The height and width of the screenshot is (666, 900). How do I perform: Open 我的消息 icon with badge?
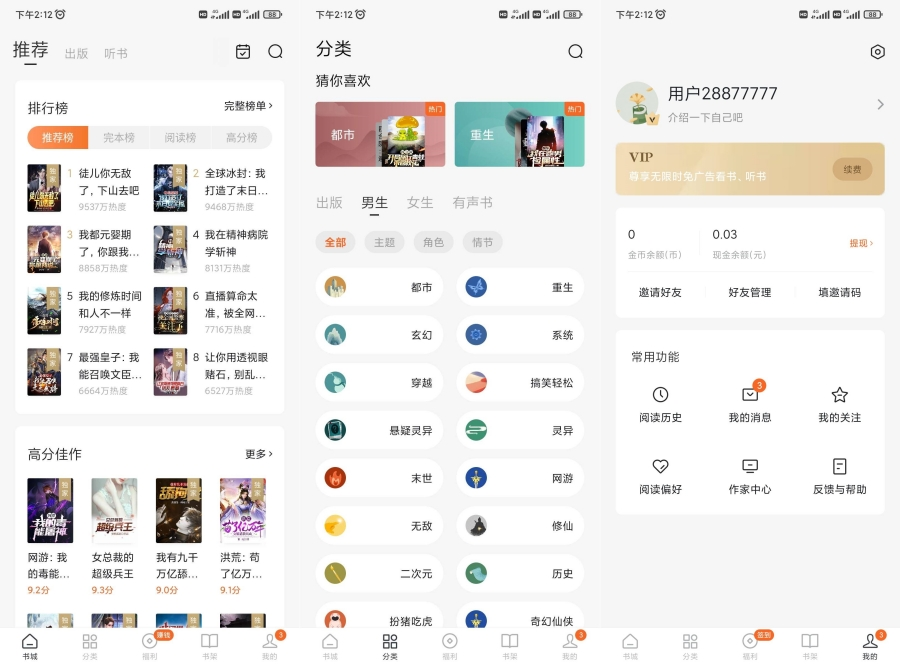point(750,395)
